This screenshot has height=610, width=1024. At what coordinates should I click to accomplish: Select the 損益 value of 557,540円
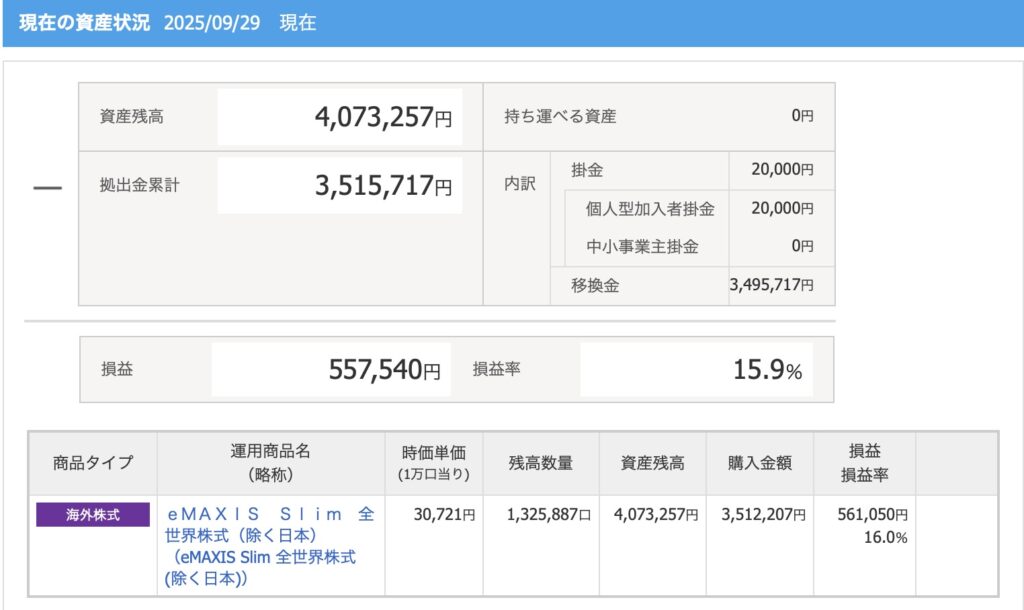tap(384, 370)
